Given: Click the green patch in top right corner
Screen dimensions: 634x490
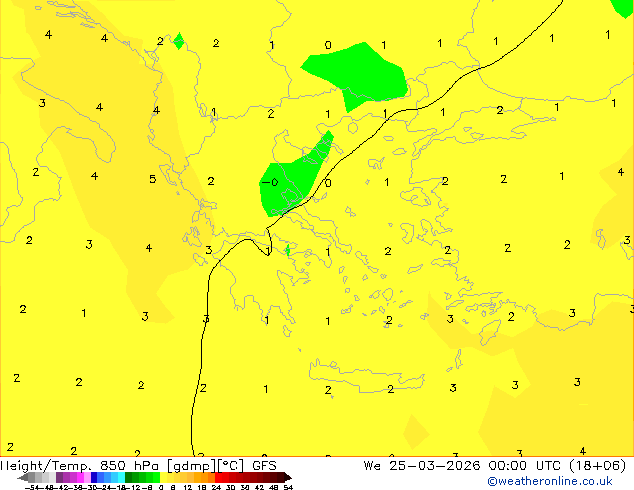Looking at the screenshot, I should pyautogui.click(x=623, y=7).
